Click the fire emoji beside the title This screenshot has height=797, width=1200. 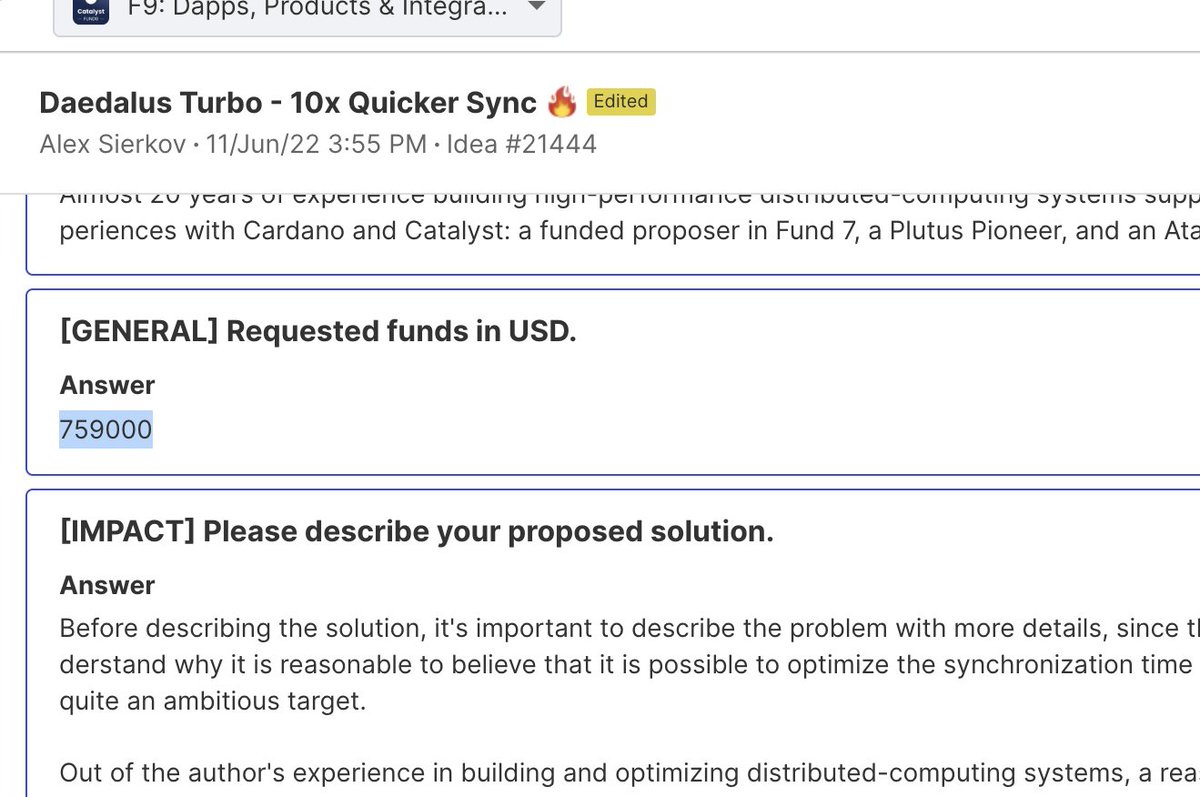[563, 103]
